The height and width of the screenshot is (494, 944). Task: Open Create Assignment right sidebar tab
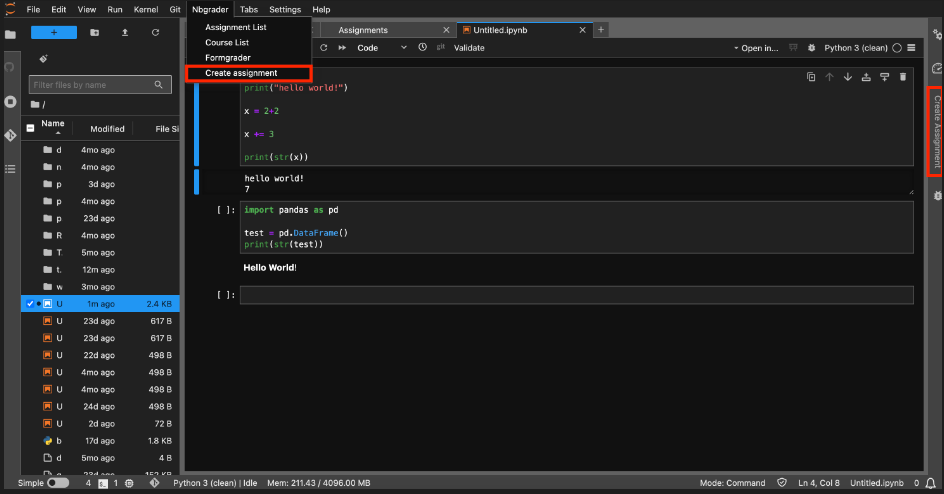point(936,131)
